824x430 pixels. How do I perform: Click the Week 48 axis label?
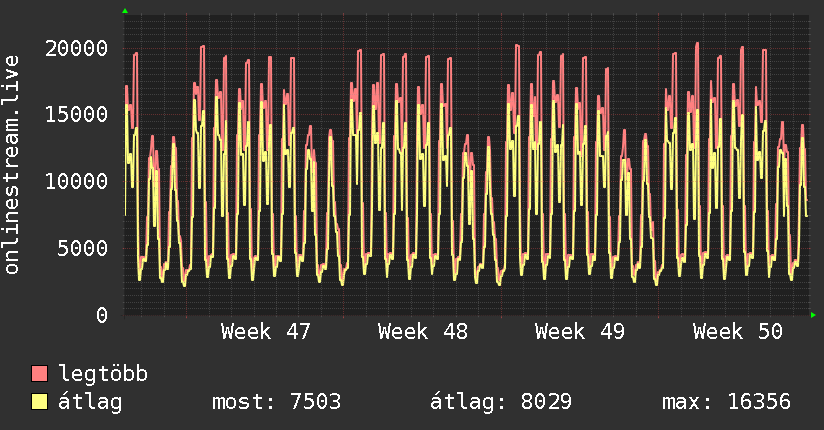tap(423, 332)
